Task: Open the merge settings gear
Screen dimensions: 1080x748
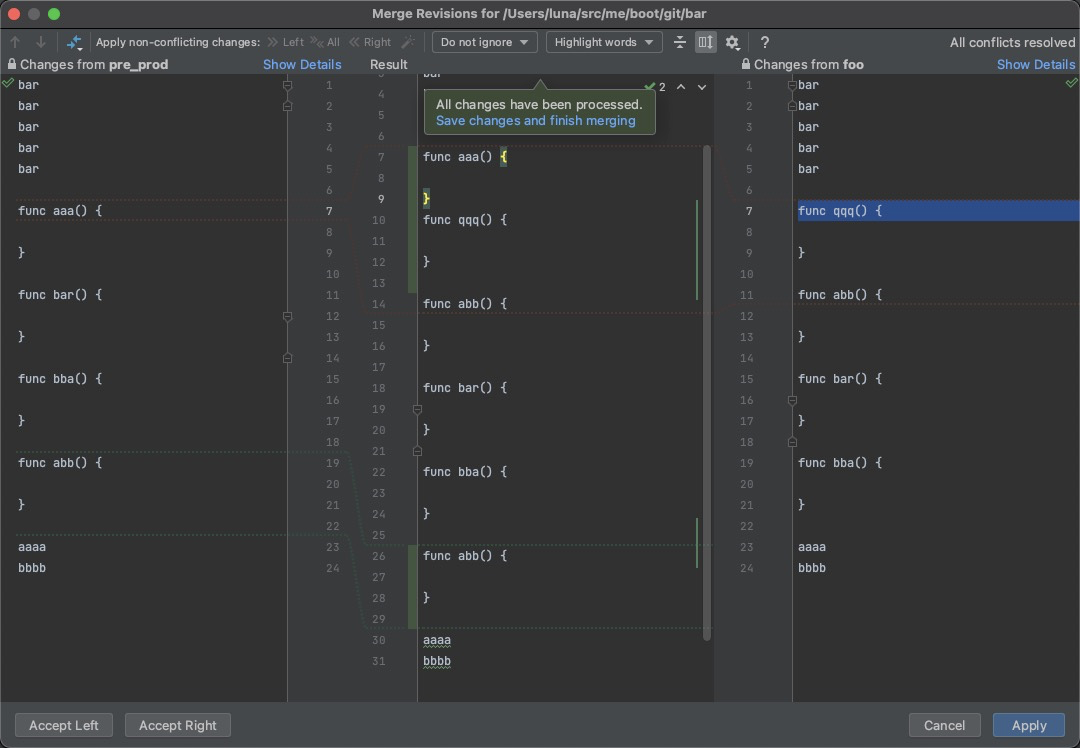Action: 732,42
